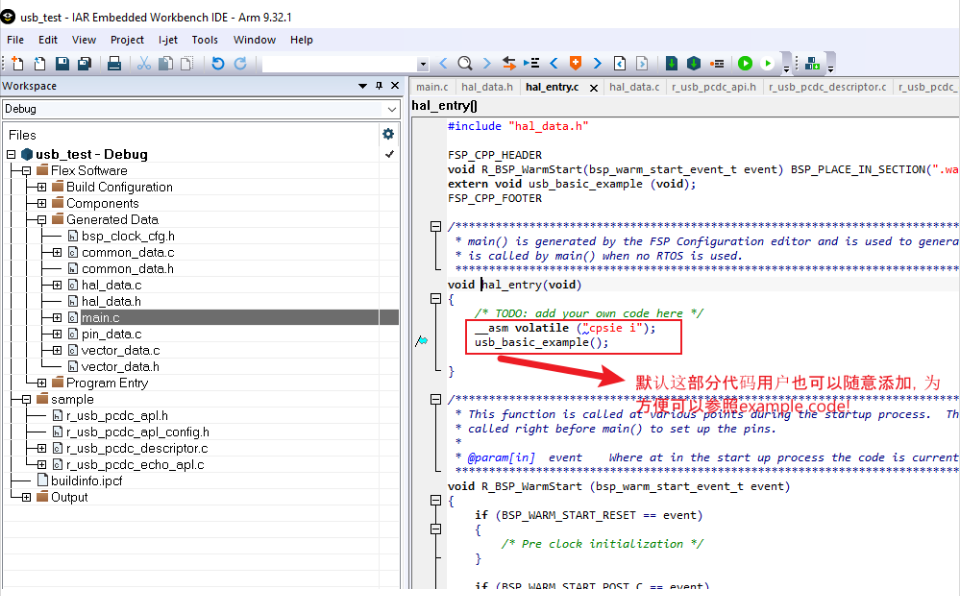Close the Workspace panel
This screenshot has width=960, height=596.
395,86
